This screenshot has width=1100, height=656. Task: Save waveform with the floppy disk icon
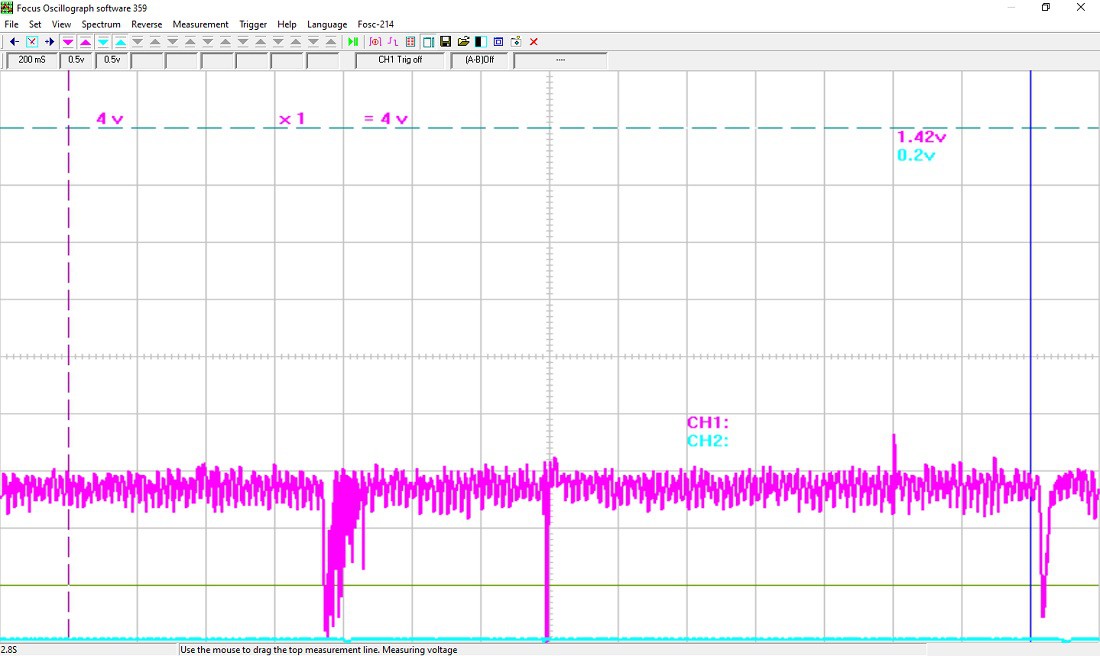(445, 42)
